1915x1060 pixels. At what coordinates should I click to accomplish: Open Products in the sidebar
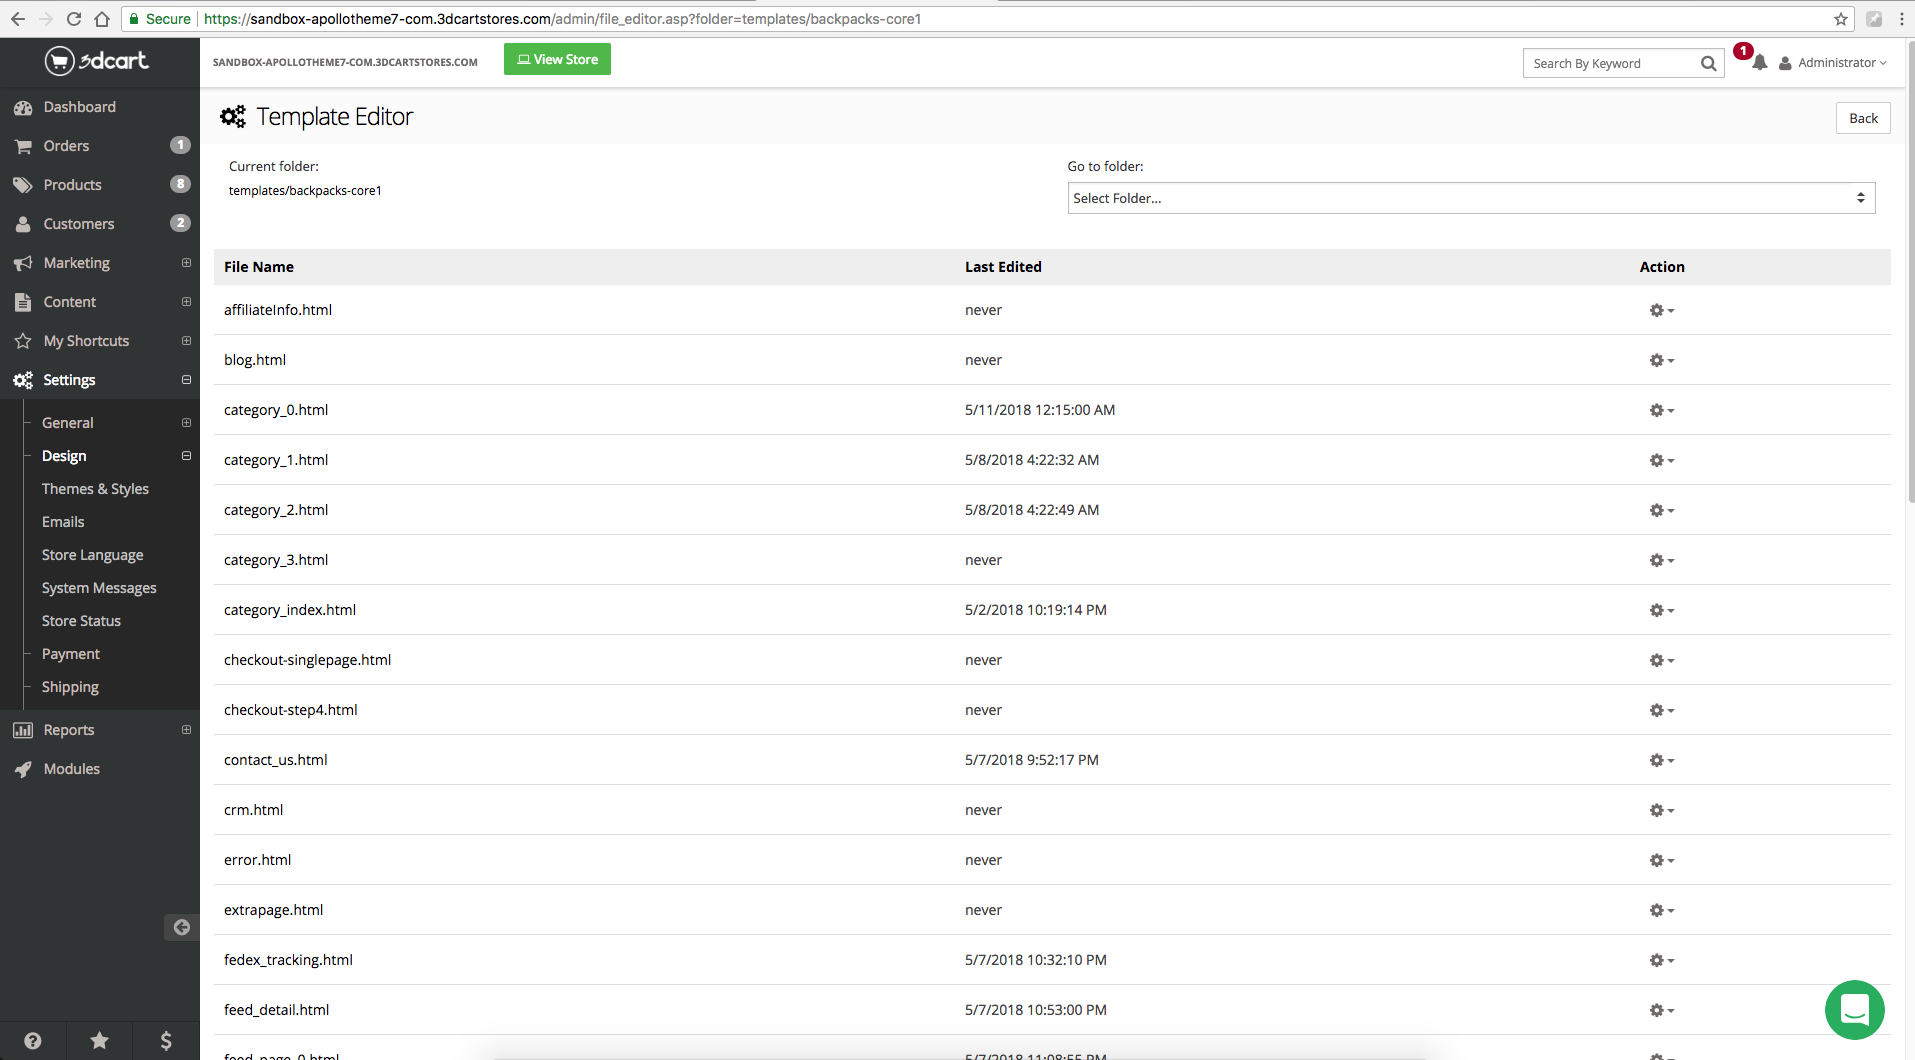click(x=72, y=185)
